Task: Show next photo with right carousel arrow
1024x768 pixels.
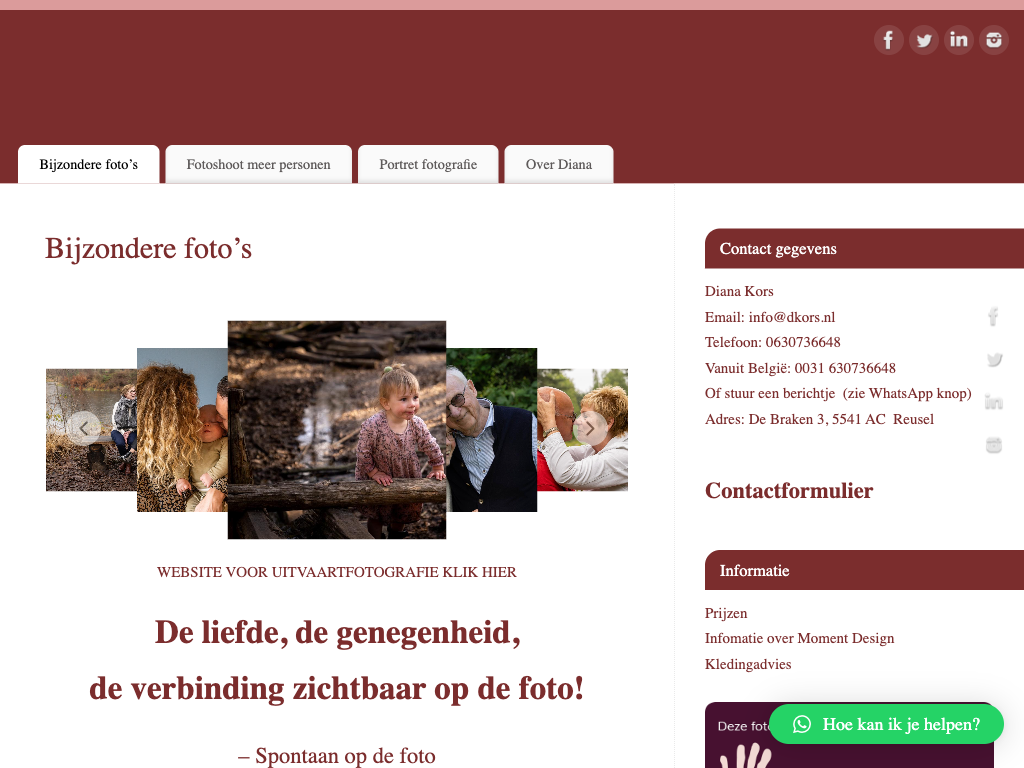Action: [590, 428]
